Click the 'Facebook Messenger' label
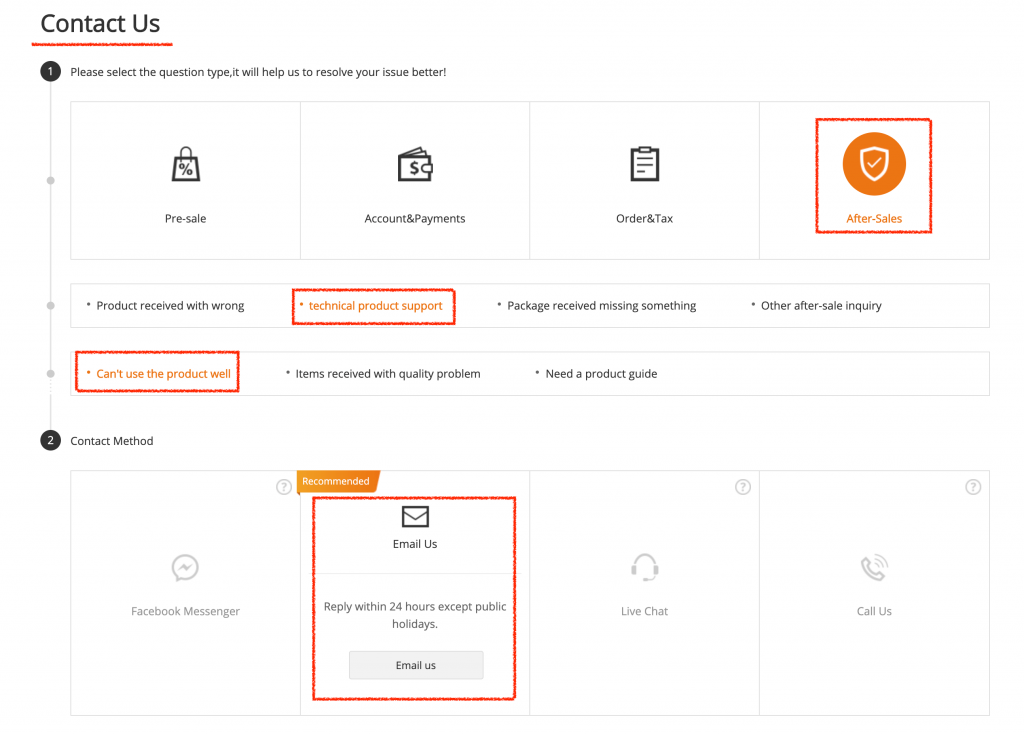The image size is (1024, 734). coord(185,611)
